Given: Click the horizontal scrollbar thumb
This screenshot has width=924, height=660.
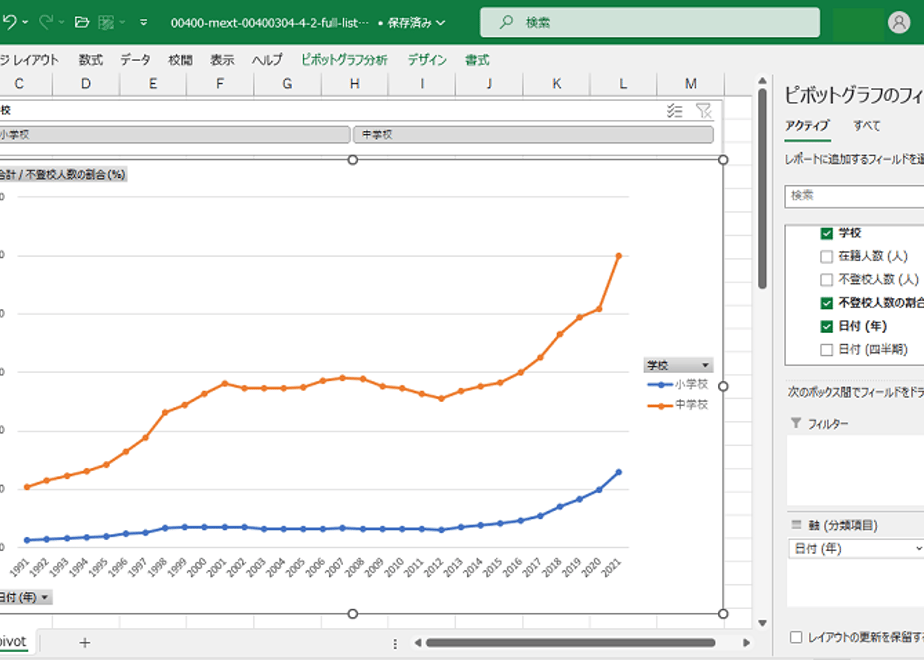Looking at the screenshot, I should click(x=570, y=642).
